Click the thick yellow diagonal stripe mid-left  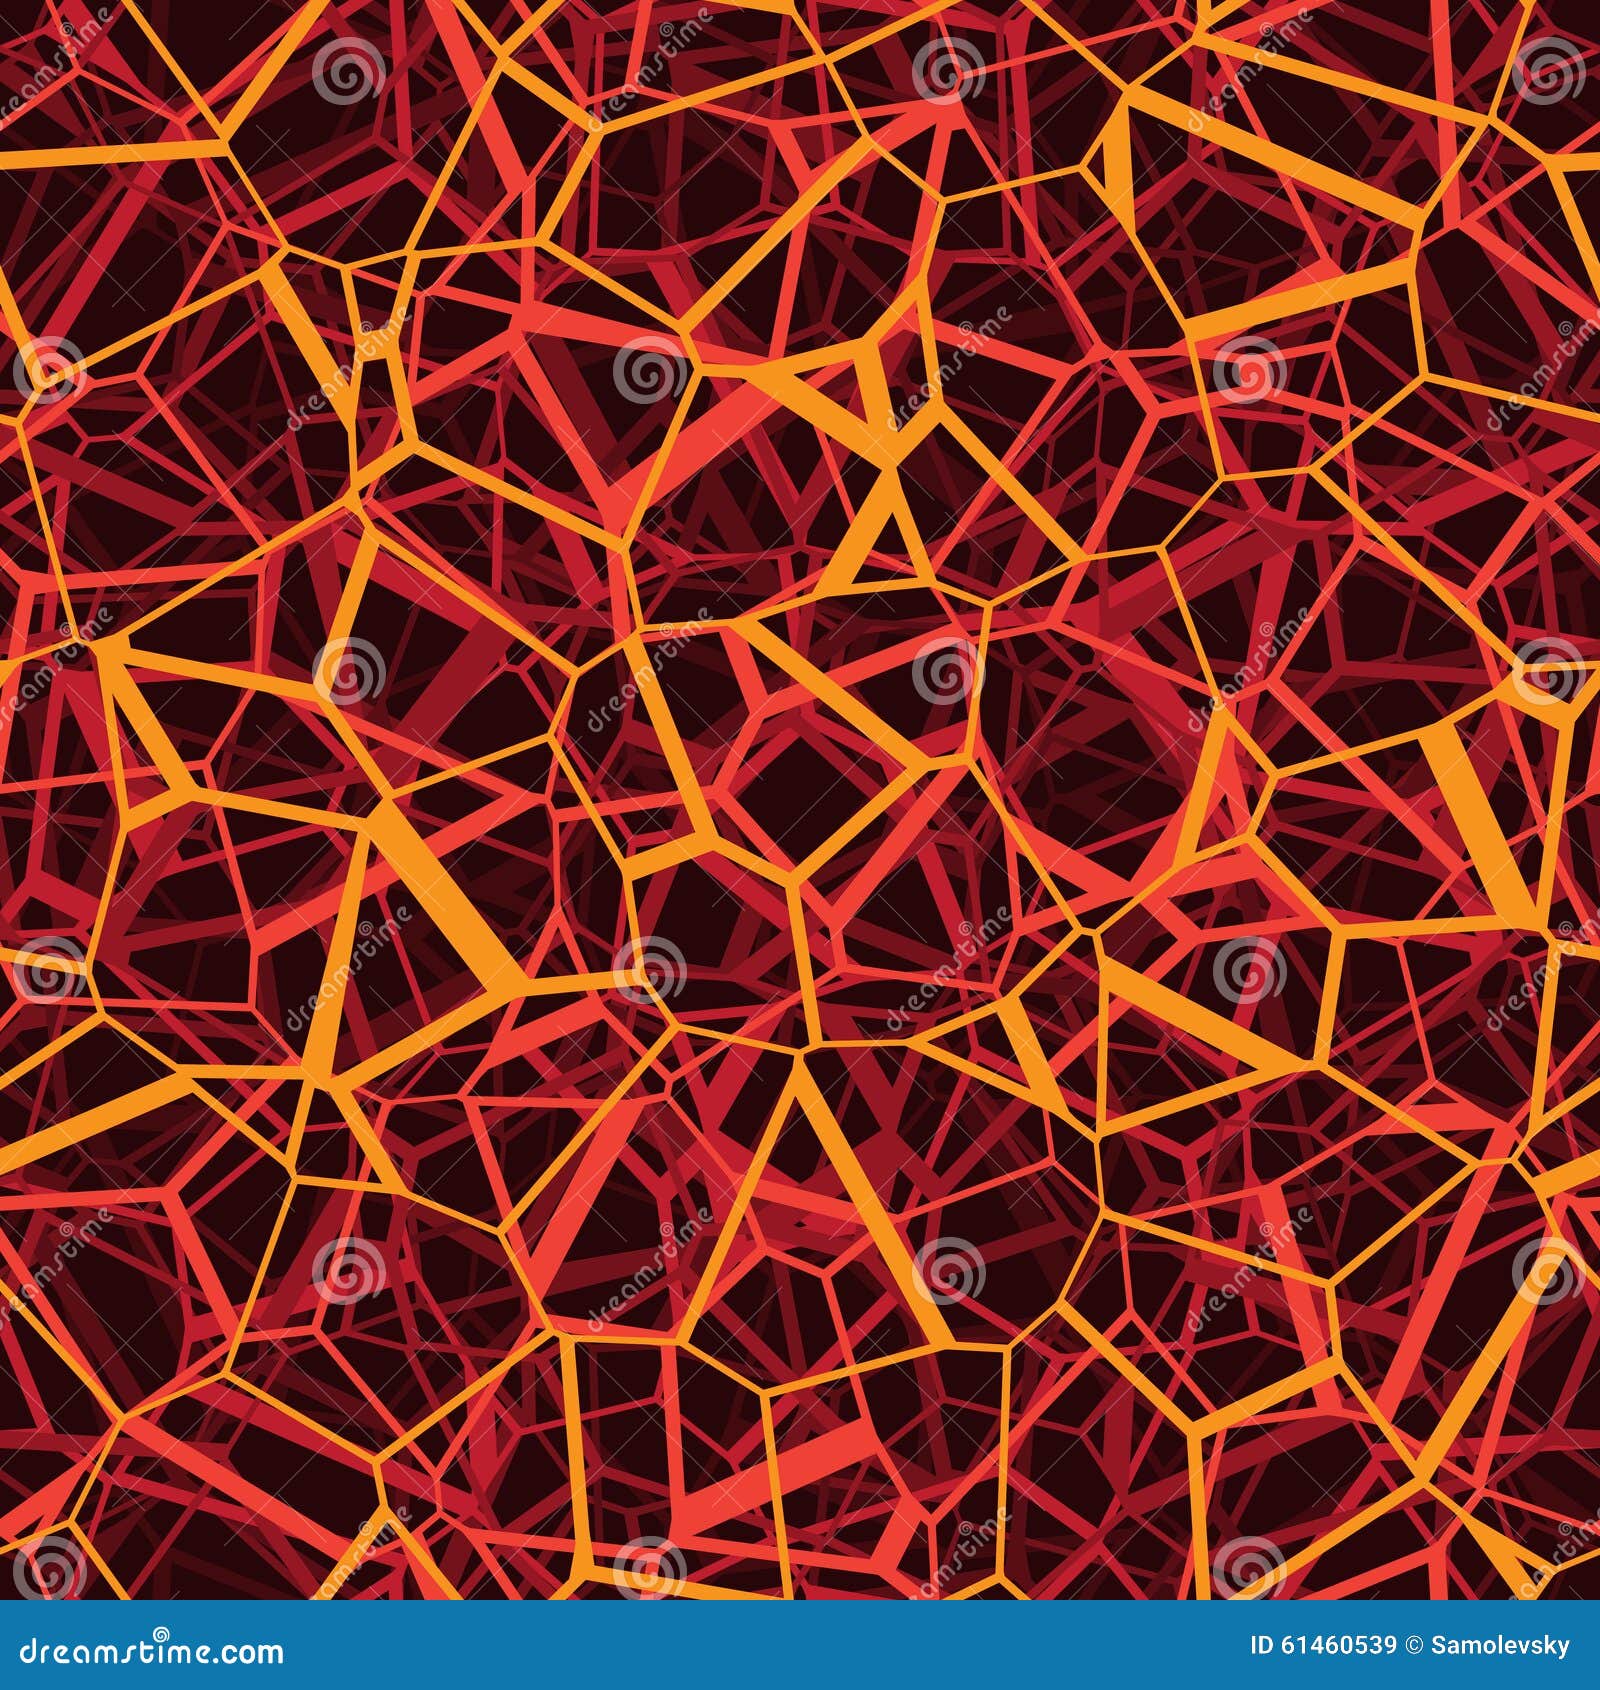coord(450,900)
